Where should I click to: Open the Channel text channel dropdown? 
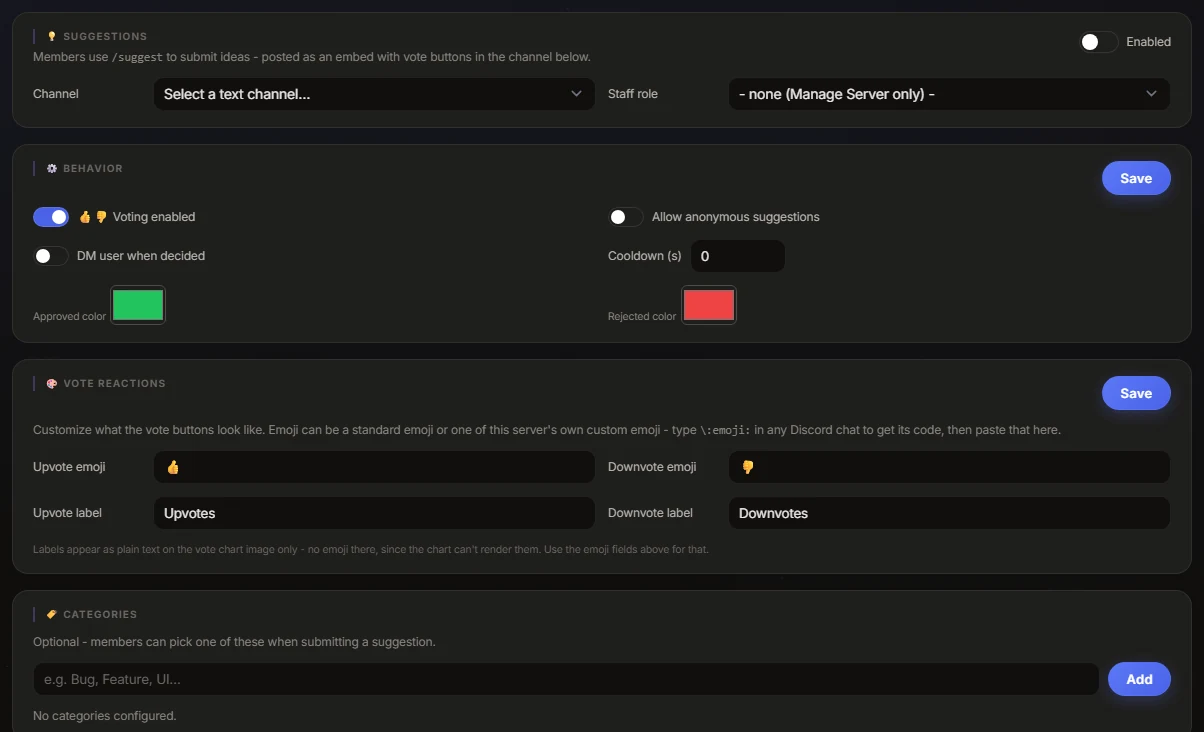click(373, 94)
